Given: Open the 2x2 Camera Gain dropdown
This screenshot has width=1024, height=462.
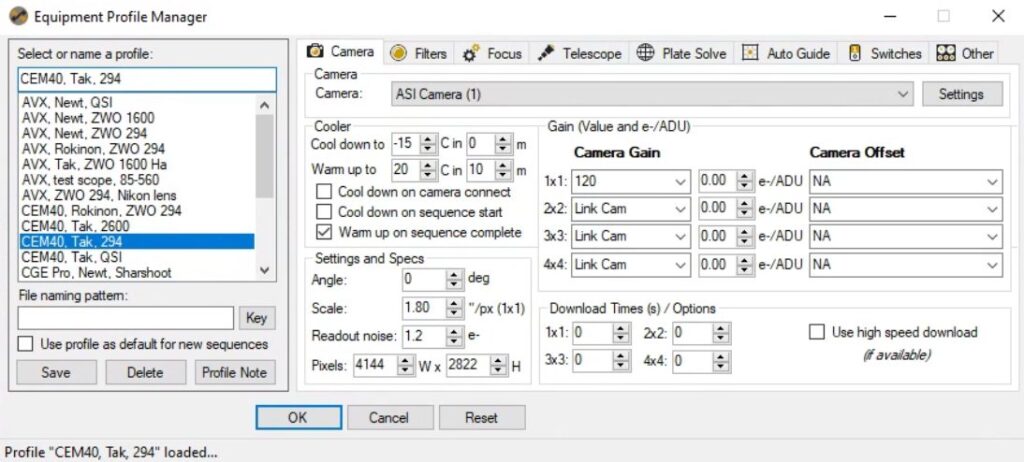Looking at the screenshot, I should [630, 209].
